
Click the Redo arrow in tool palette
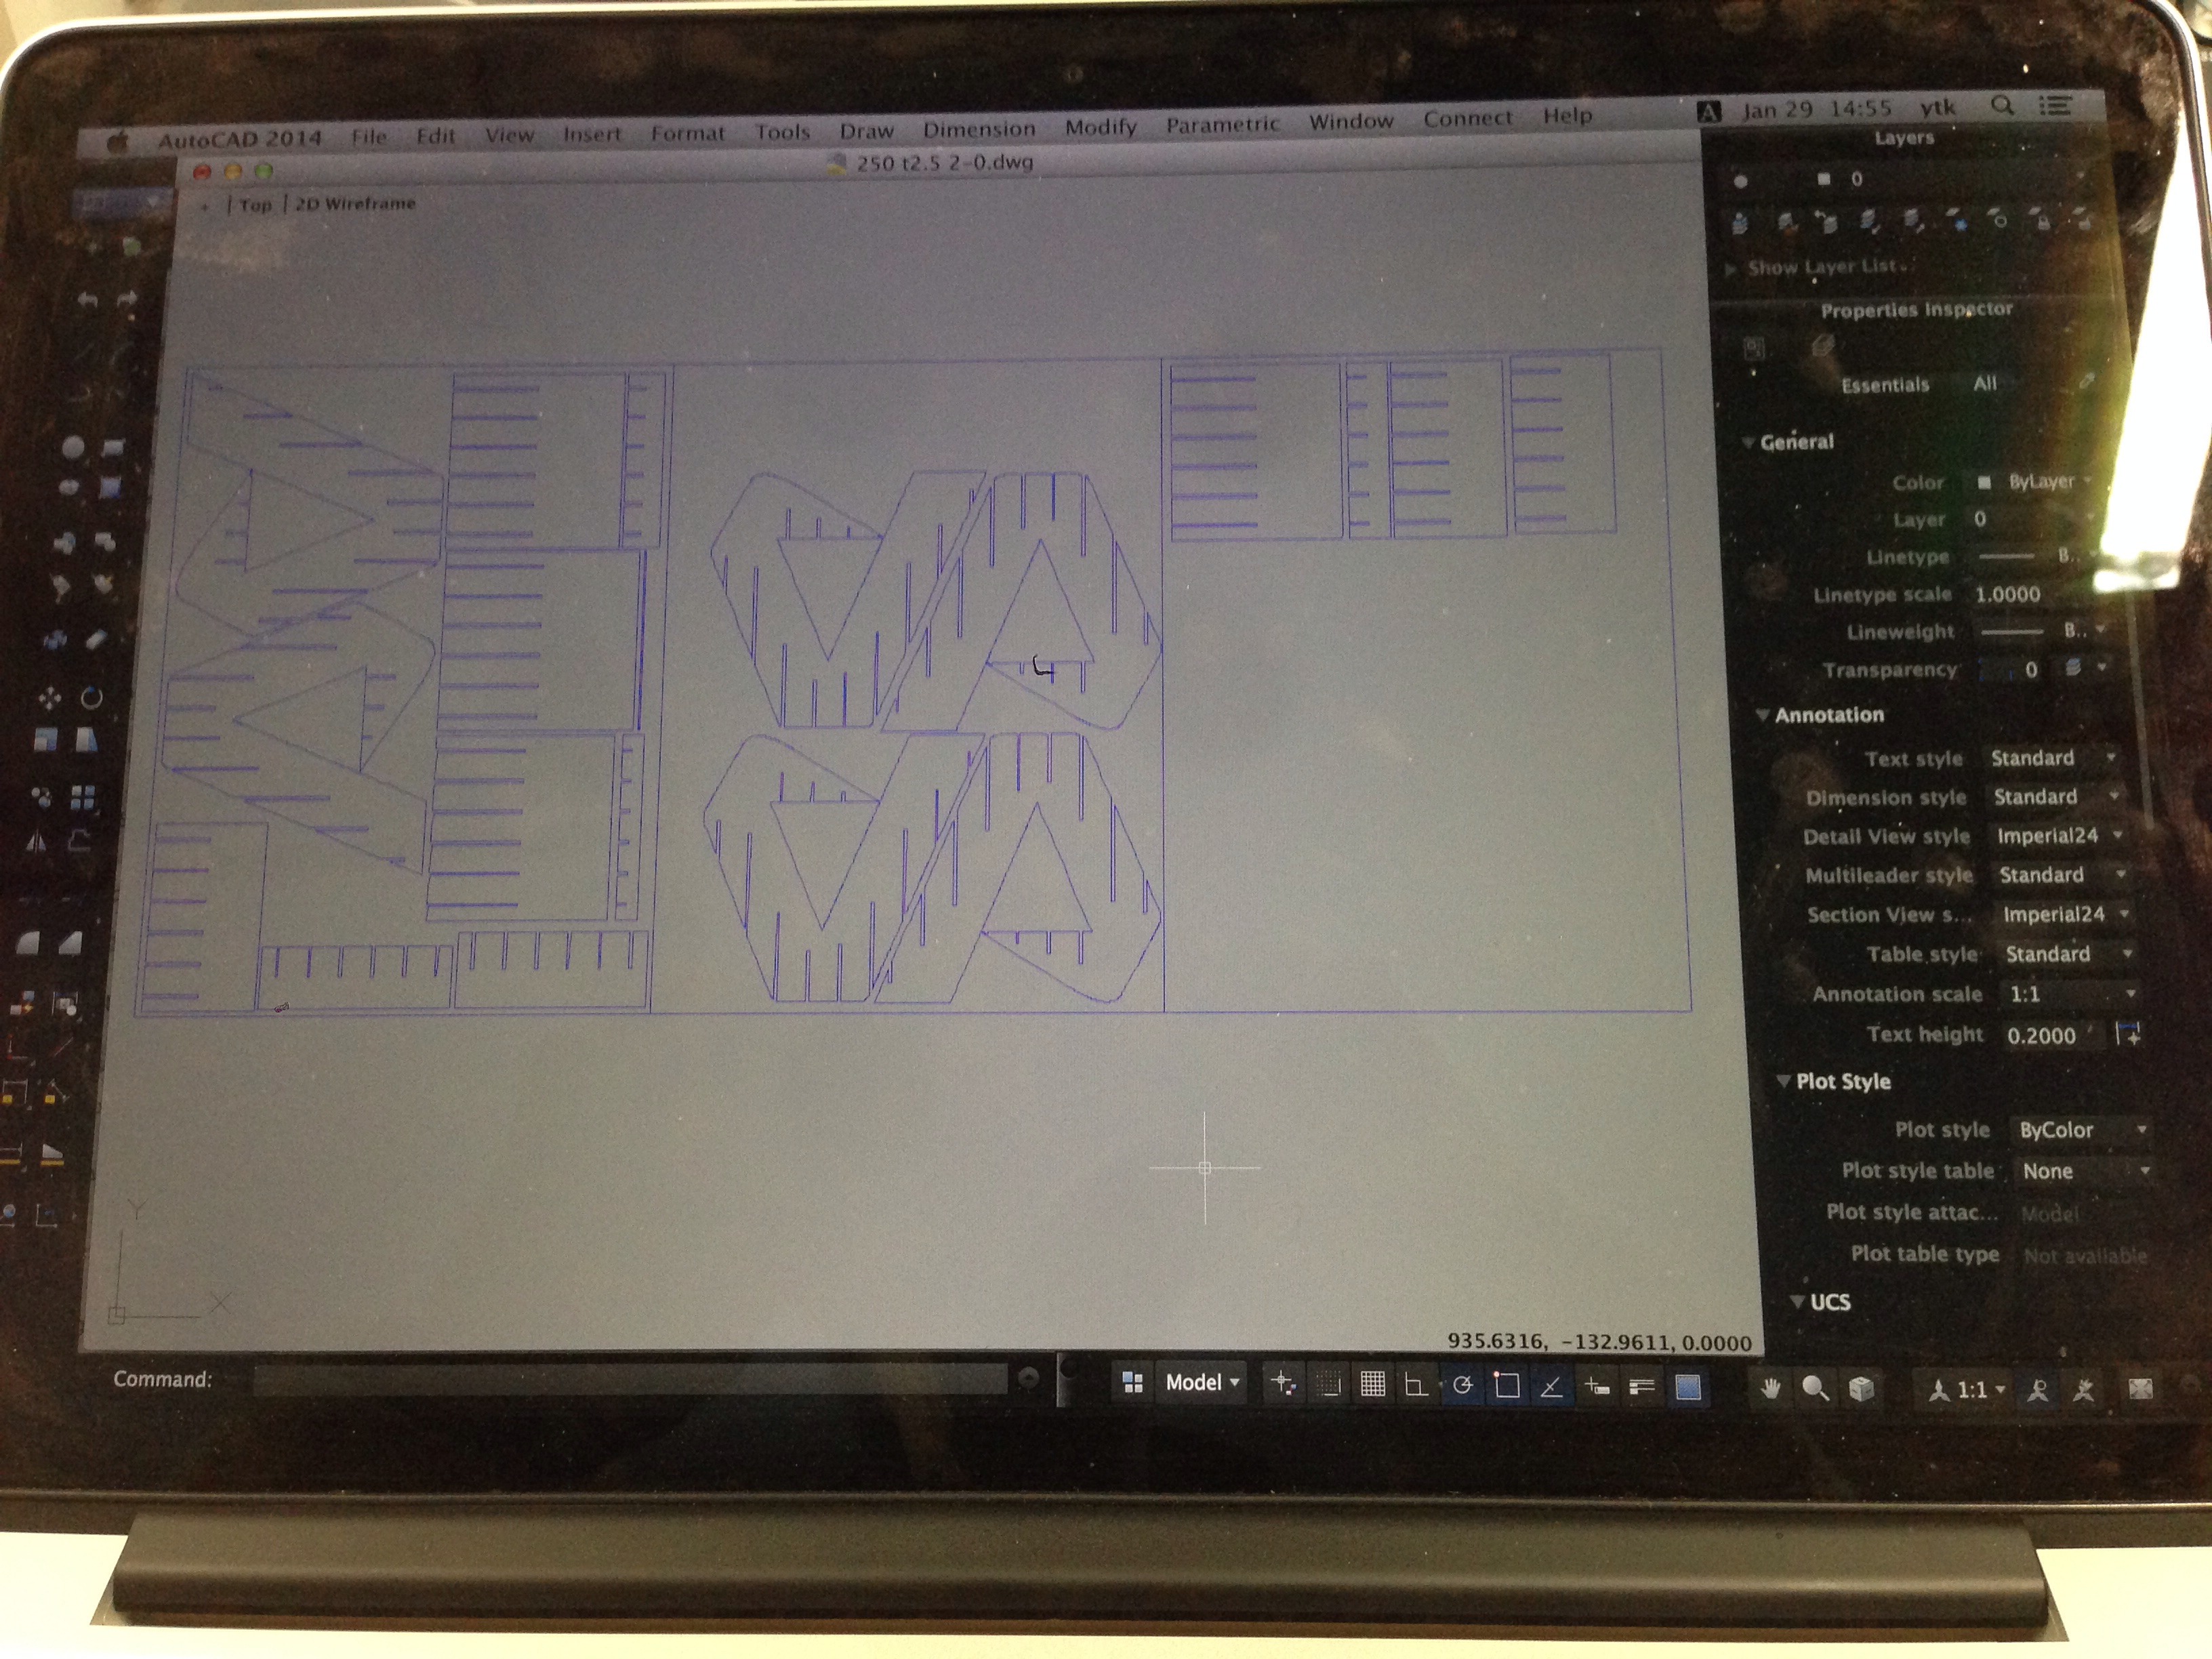click(x=127, y=298)
